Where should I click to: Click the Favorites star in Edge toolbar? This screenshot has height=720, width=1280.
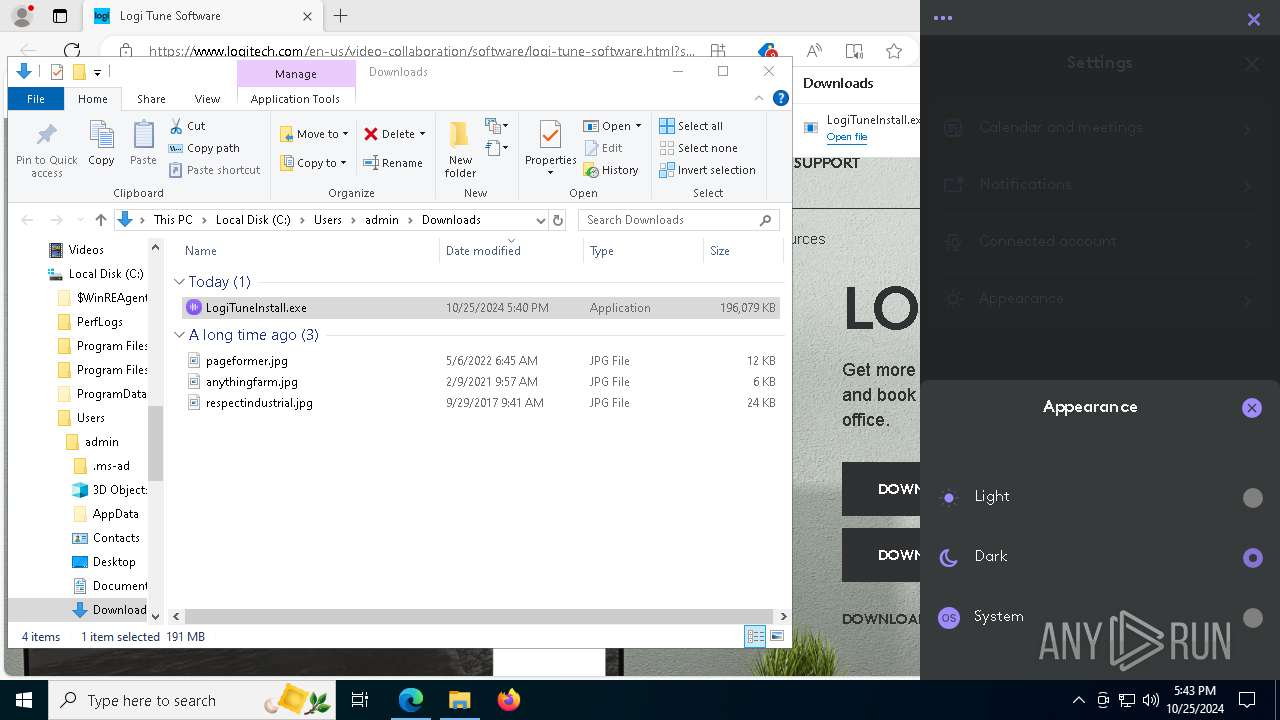(894, 51)
